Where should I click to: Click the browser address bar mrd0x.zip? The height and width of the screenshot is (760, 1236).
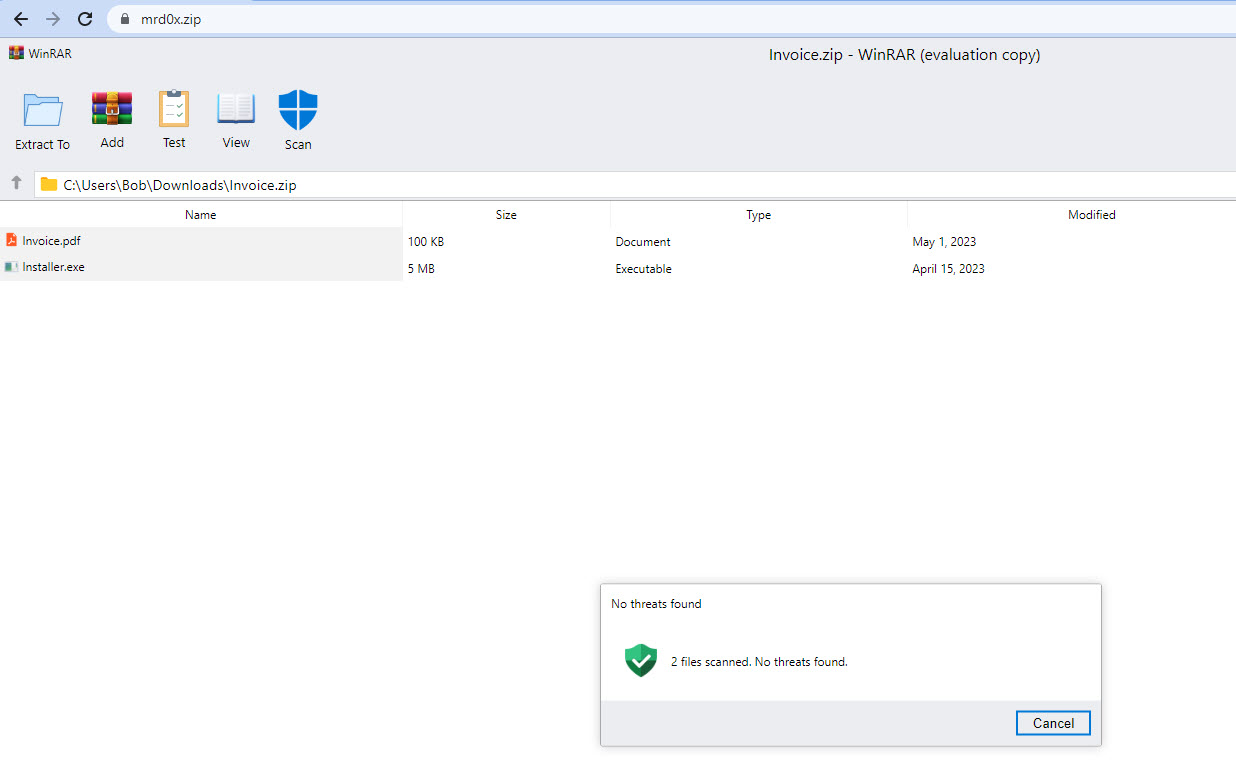coord(670,19)
